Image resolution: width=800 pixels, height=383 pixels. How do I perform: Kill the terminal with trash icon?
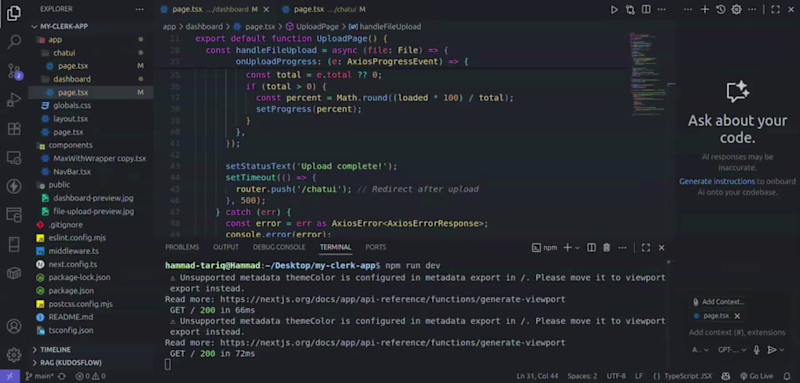(606, 248)
